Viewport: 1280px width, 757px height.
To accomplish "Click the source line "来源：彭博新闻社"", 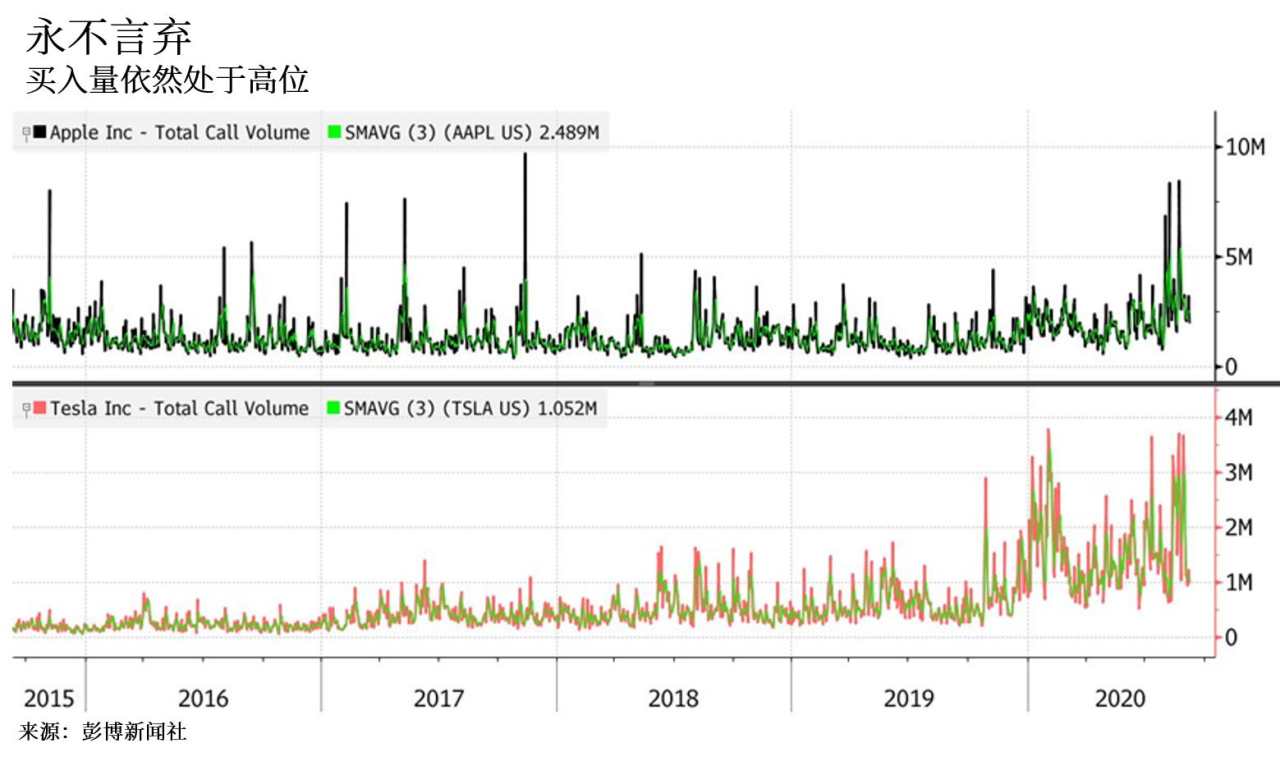I will [x=103, y=732].
